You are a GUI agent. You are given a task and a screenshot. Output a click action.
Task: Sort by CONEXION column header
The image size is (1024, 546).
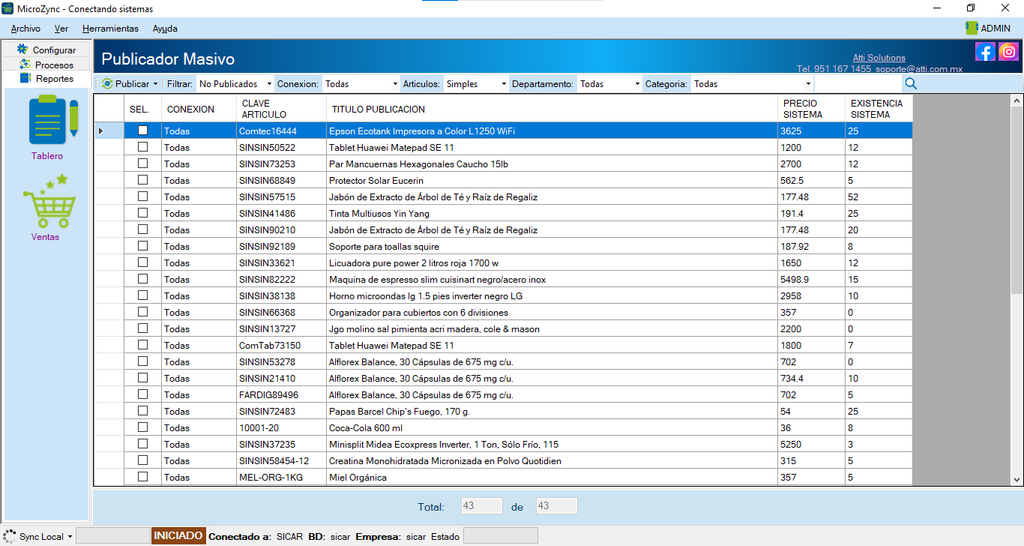199,109
